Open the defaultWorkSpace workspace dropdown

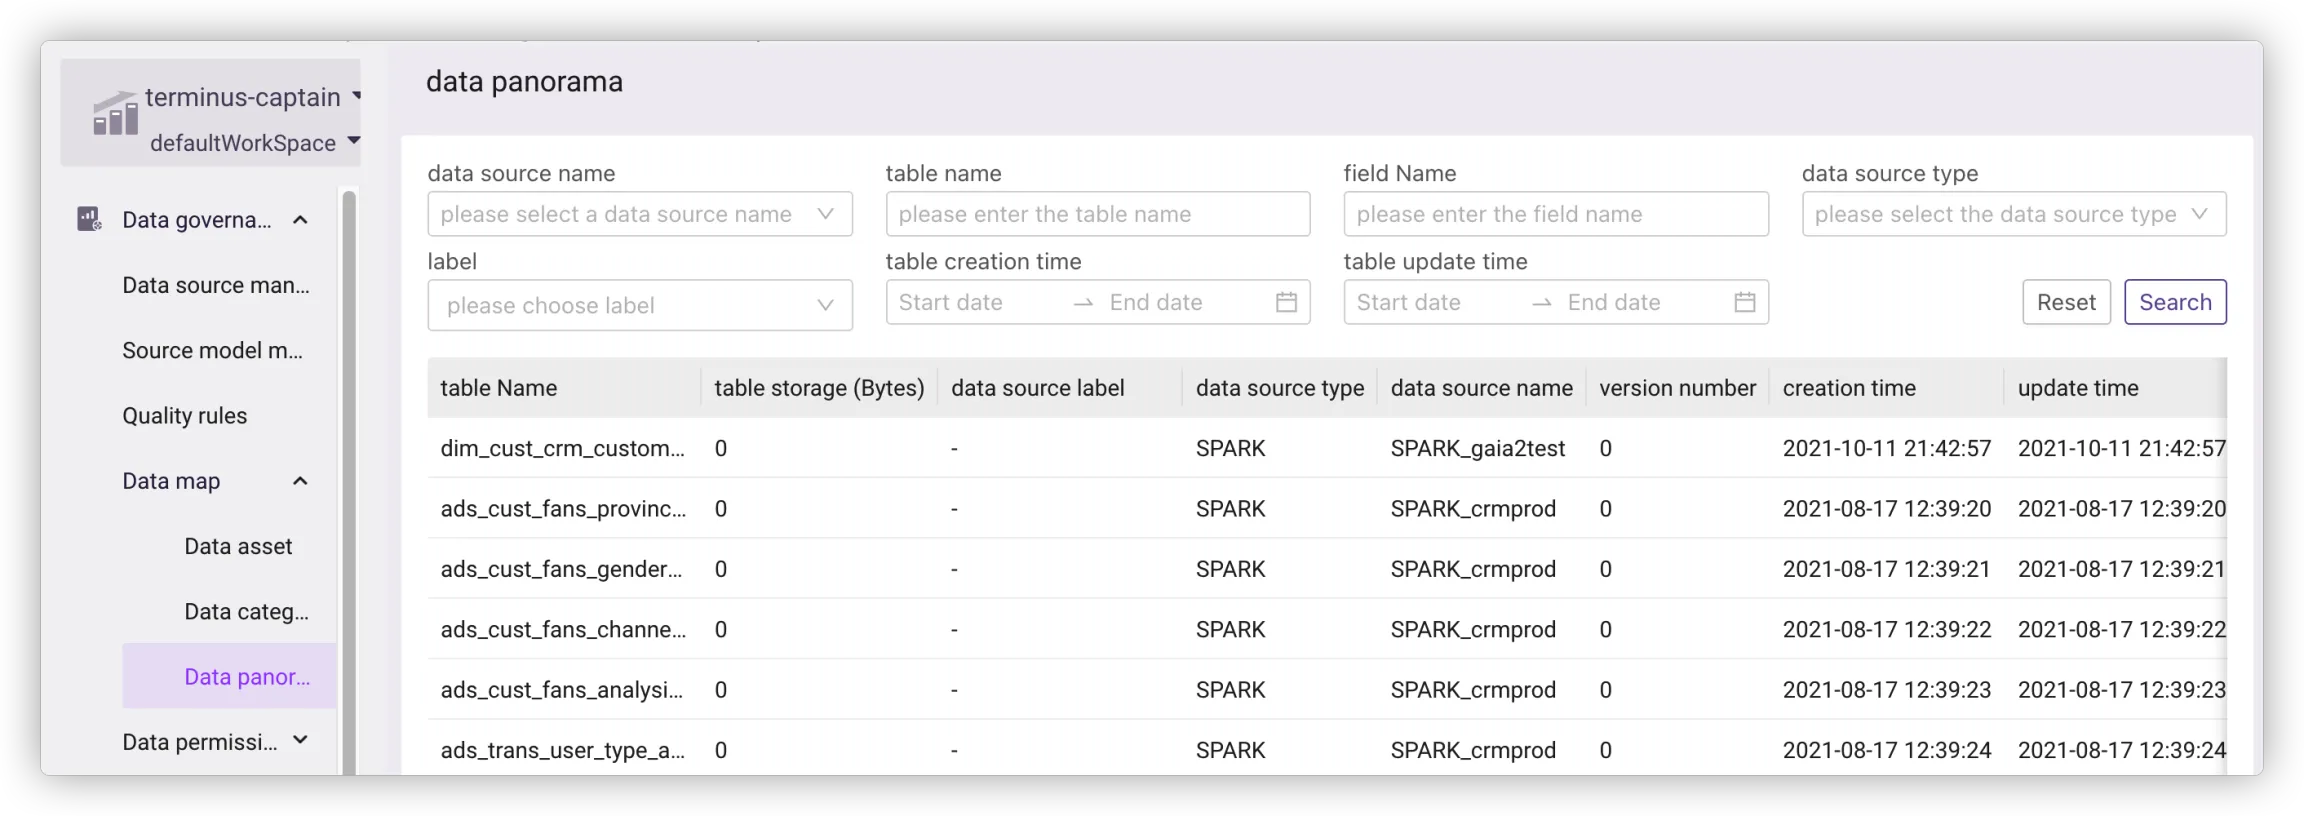click(353, 141)
